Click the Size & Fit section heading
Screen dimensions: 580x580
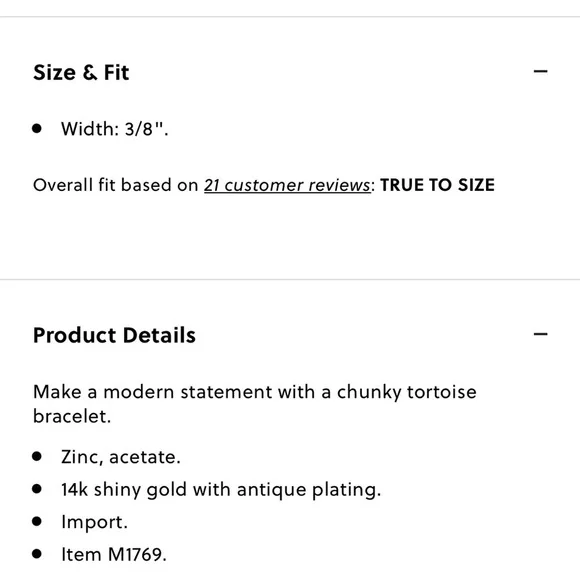[x=81, y=72]
